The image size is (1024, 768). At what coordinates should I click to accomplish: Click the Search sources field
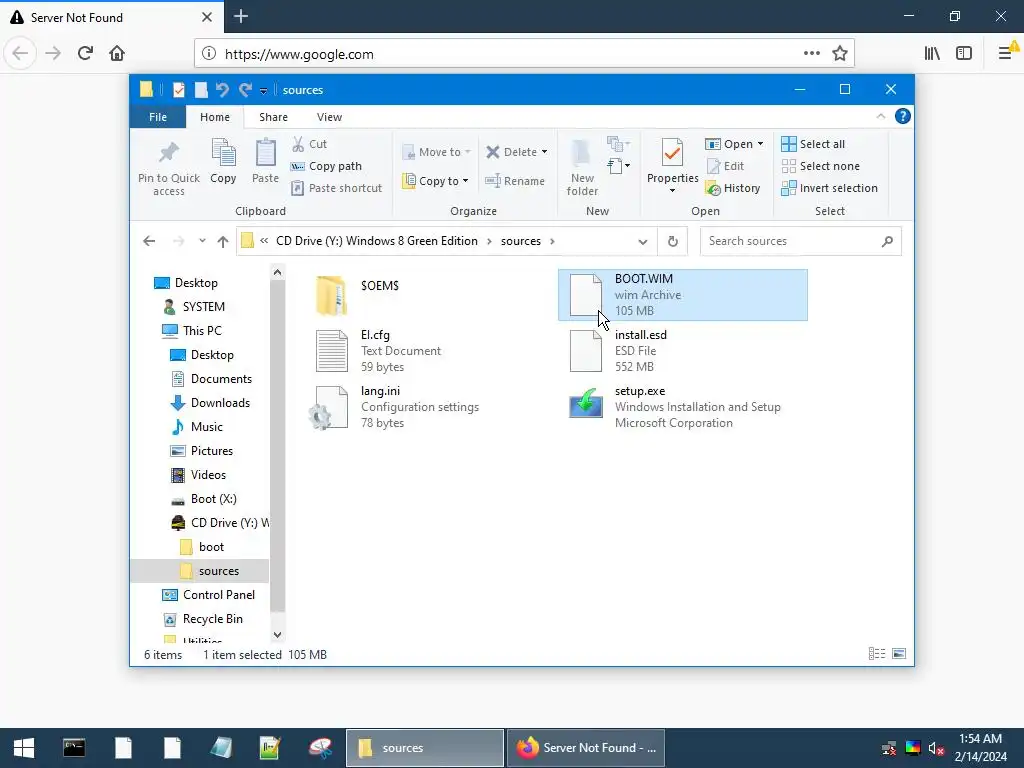801,241
